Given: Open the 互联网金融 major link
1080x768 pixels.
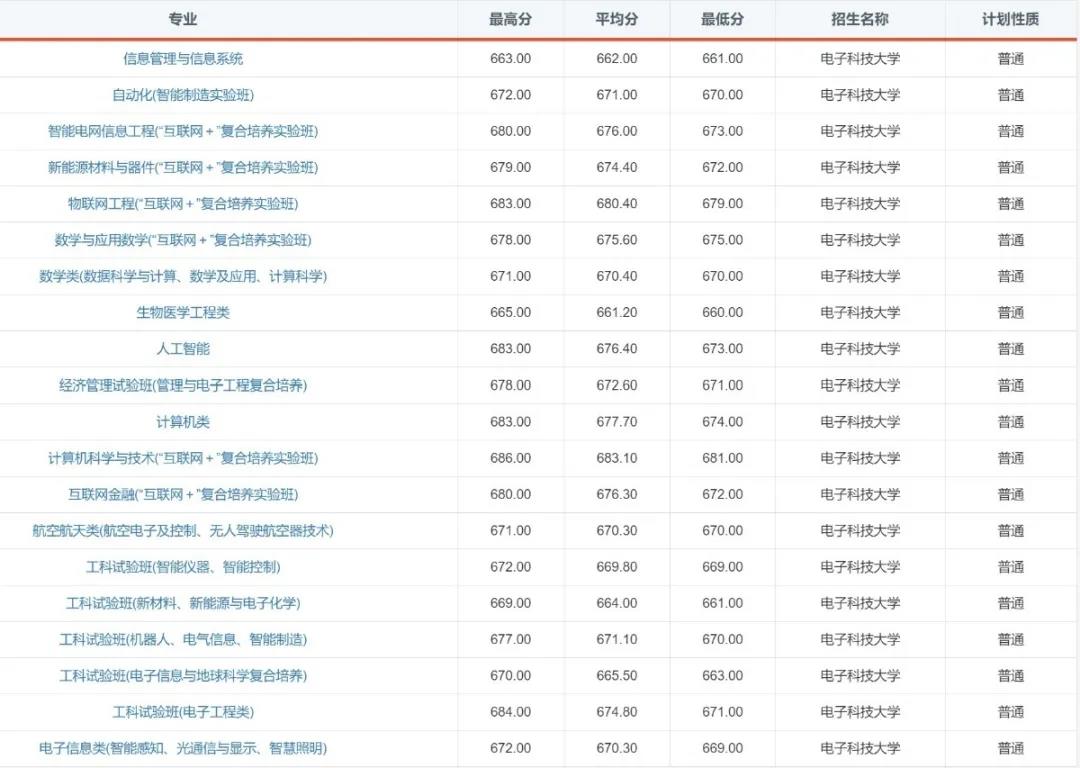Looking at the screenshot, I should tap(182, 494).
